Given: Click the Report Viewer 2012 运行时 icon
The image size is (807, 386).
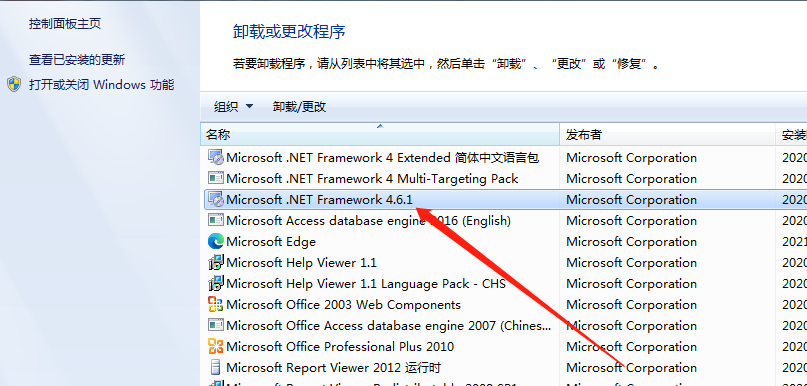Looking at the screenshot, I should coord(216,367).
